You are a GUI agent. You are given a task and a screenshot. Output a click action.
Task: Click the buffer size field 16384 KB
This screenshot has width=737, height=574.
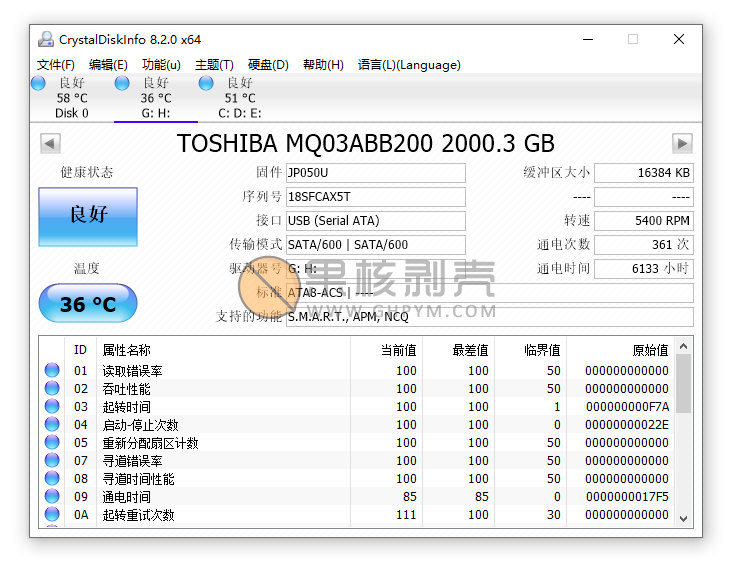pyautogui.click(x=643, y=173)
